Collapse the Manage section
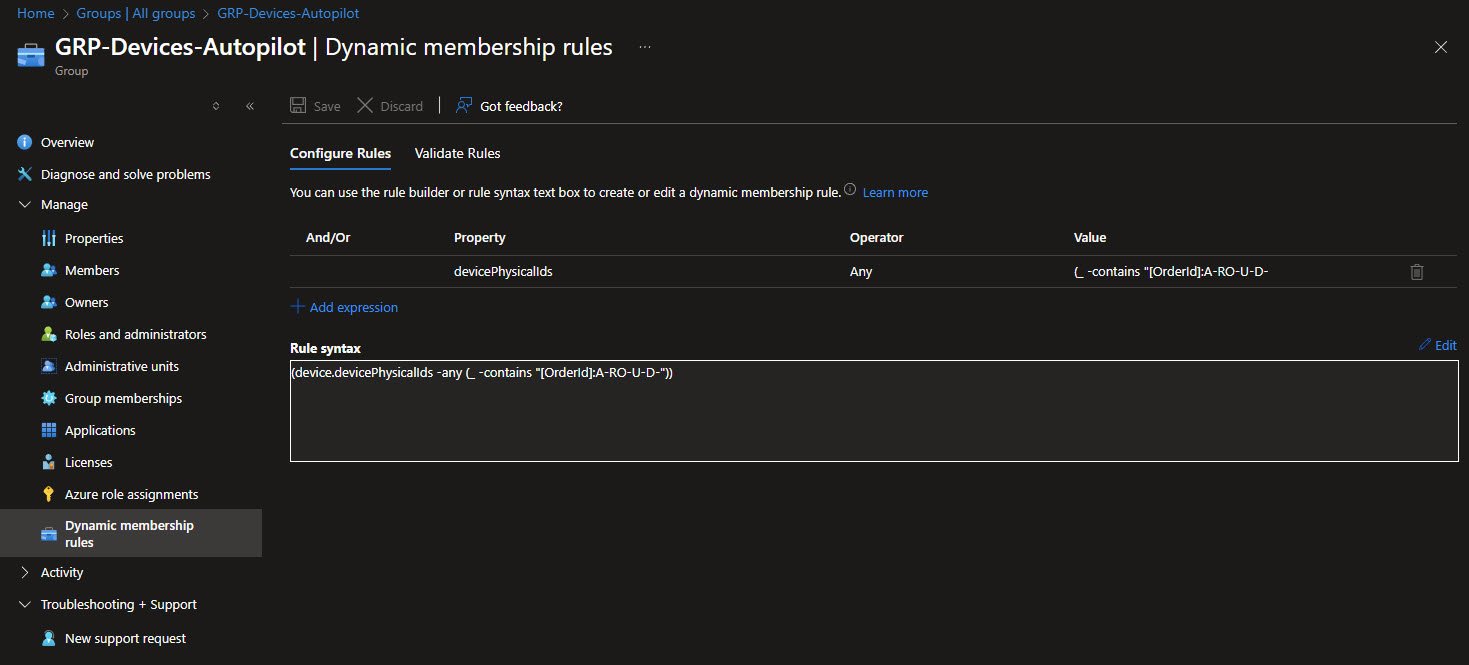Image resolution: width=1469 pixels, height=665 pixels. [25, 205]
